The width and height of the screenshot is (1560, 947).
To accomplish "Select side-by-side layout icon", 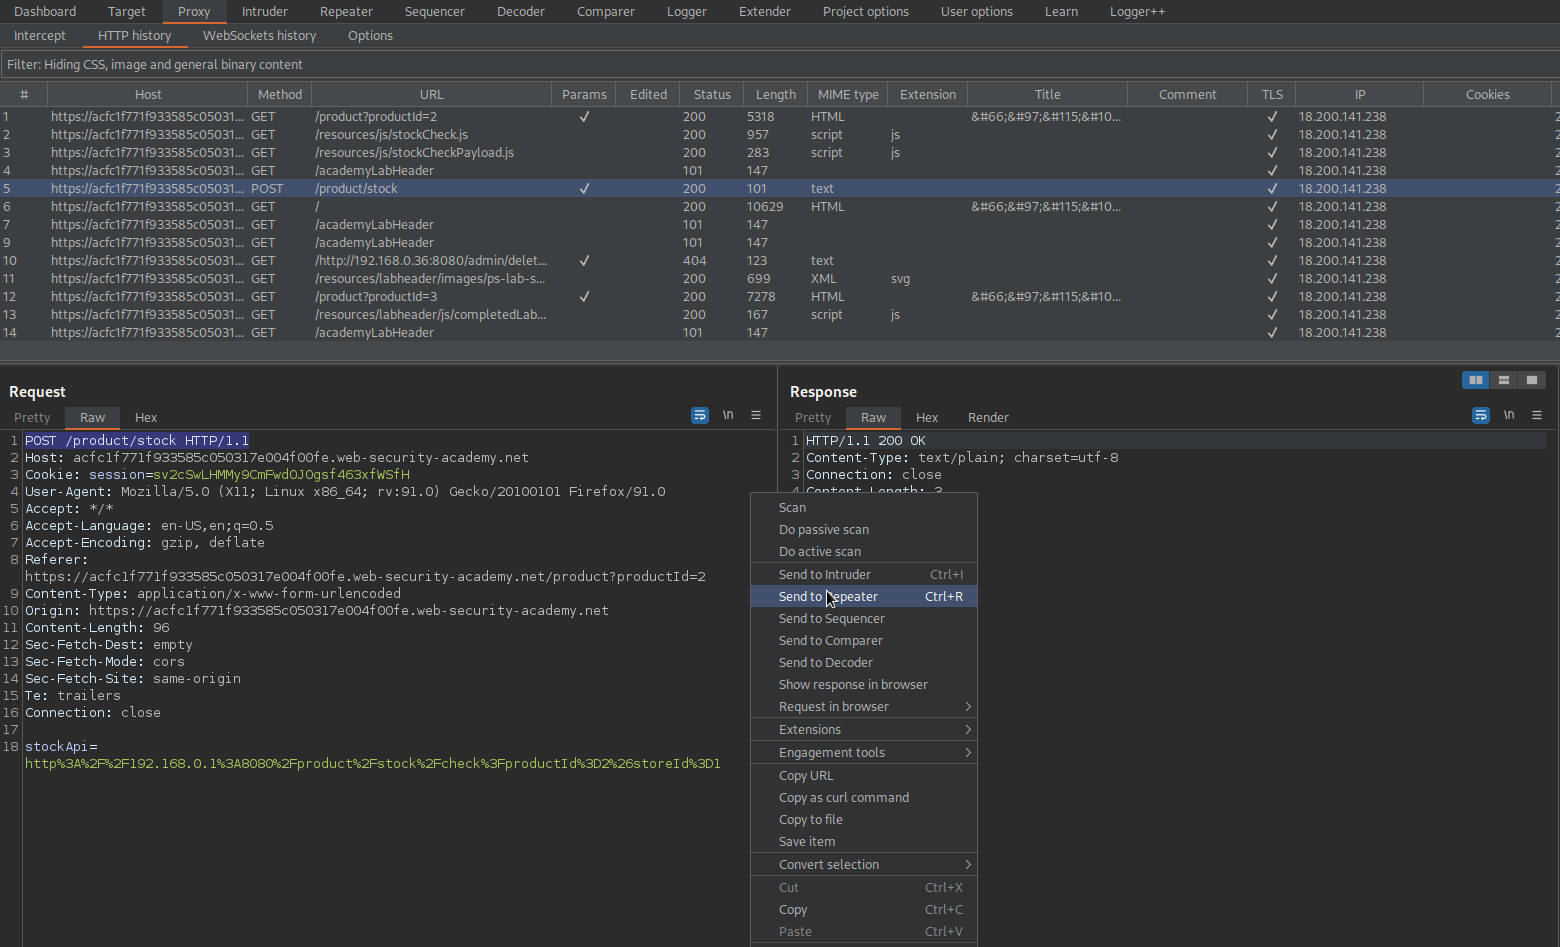I will pos(1475,380).
